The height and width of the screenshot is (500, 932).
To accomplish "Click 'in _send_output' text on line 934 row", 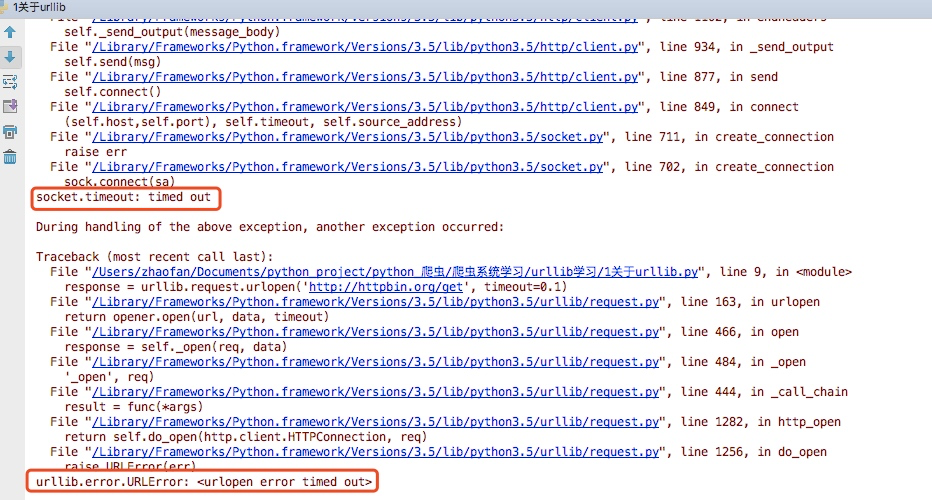I will (782, 47).
